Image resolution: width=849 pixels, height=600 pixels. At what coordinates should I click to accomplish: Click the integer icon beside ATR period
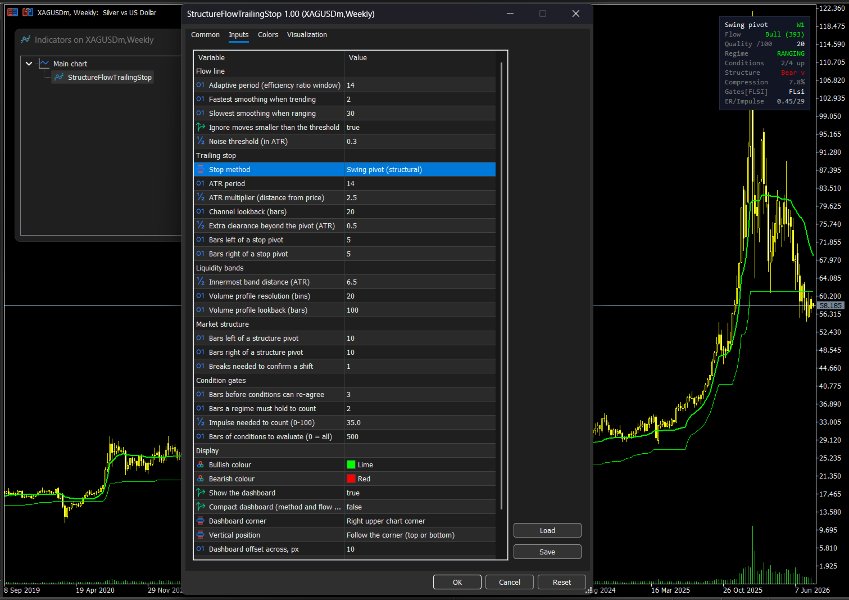(x=201, y=184)
